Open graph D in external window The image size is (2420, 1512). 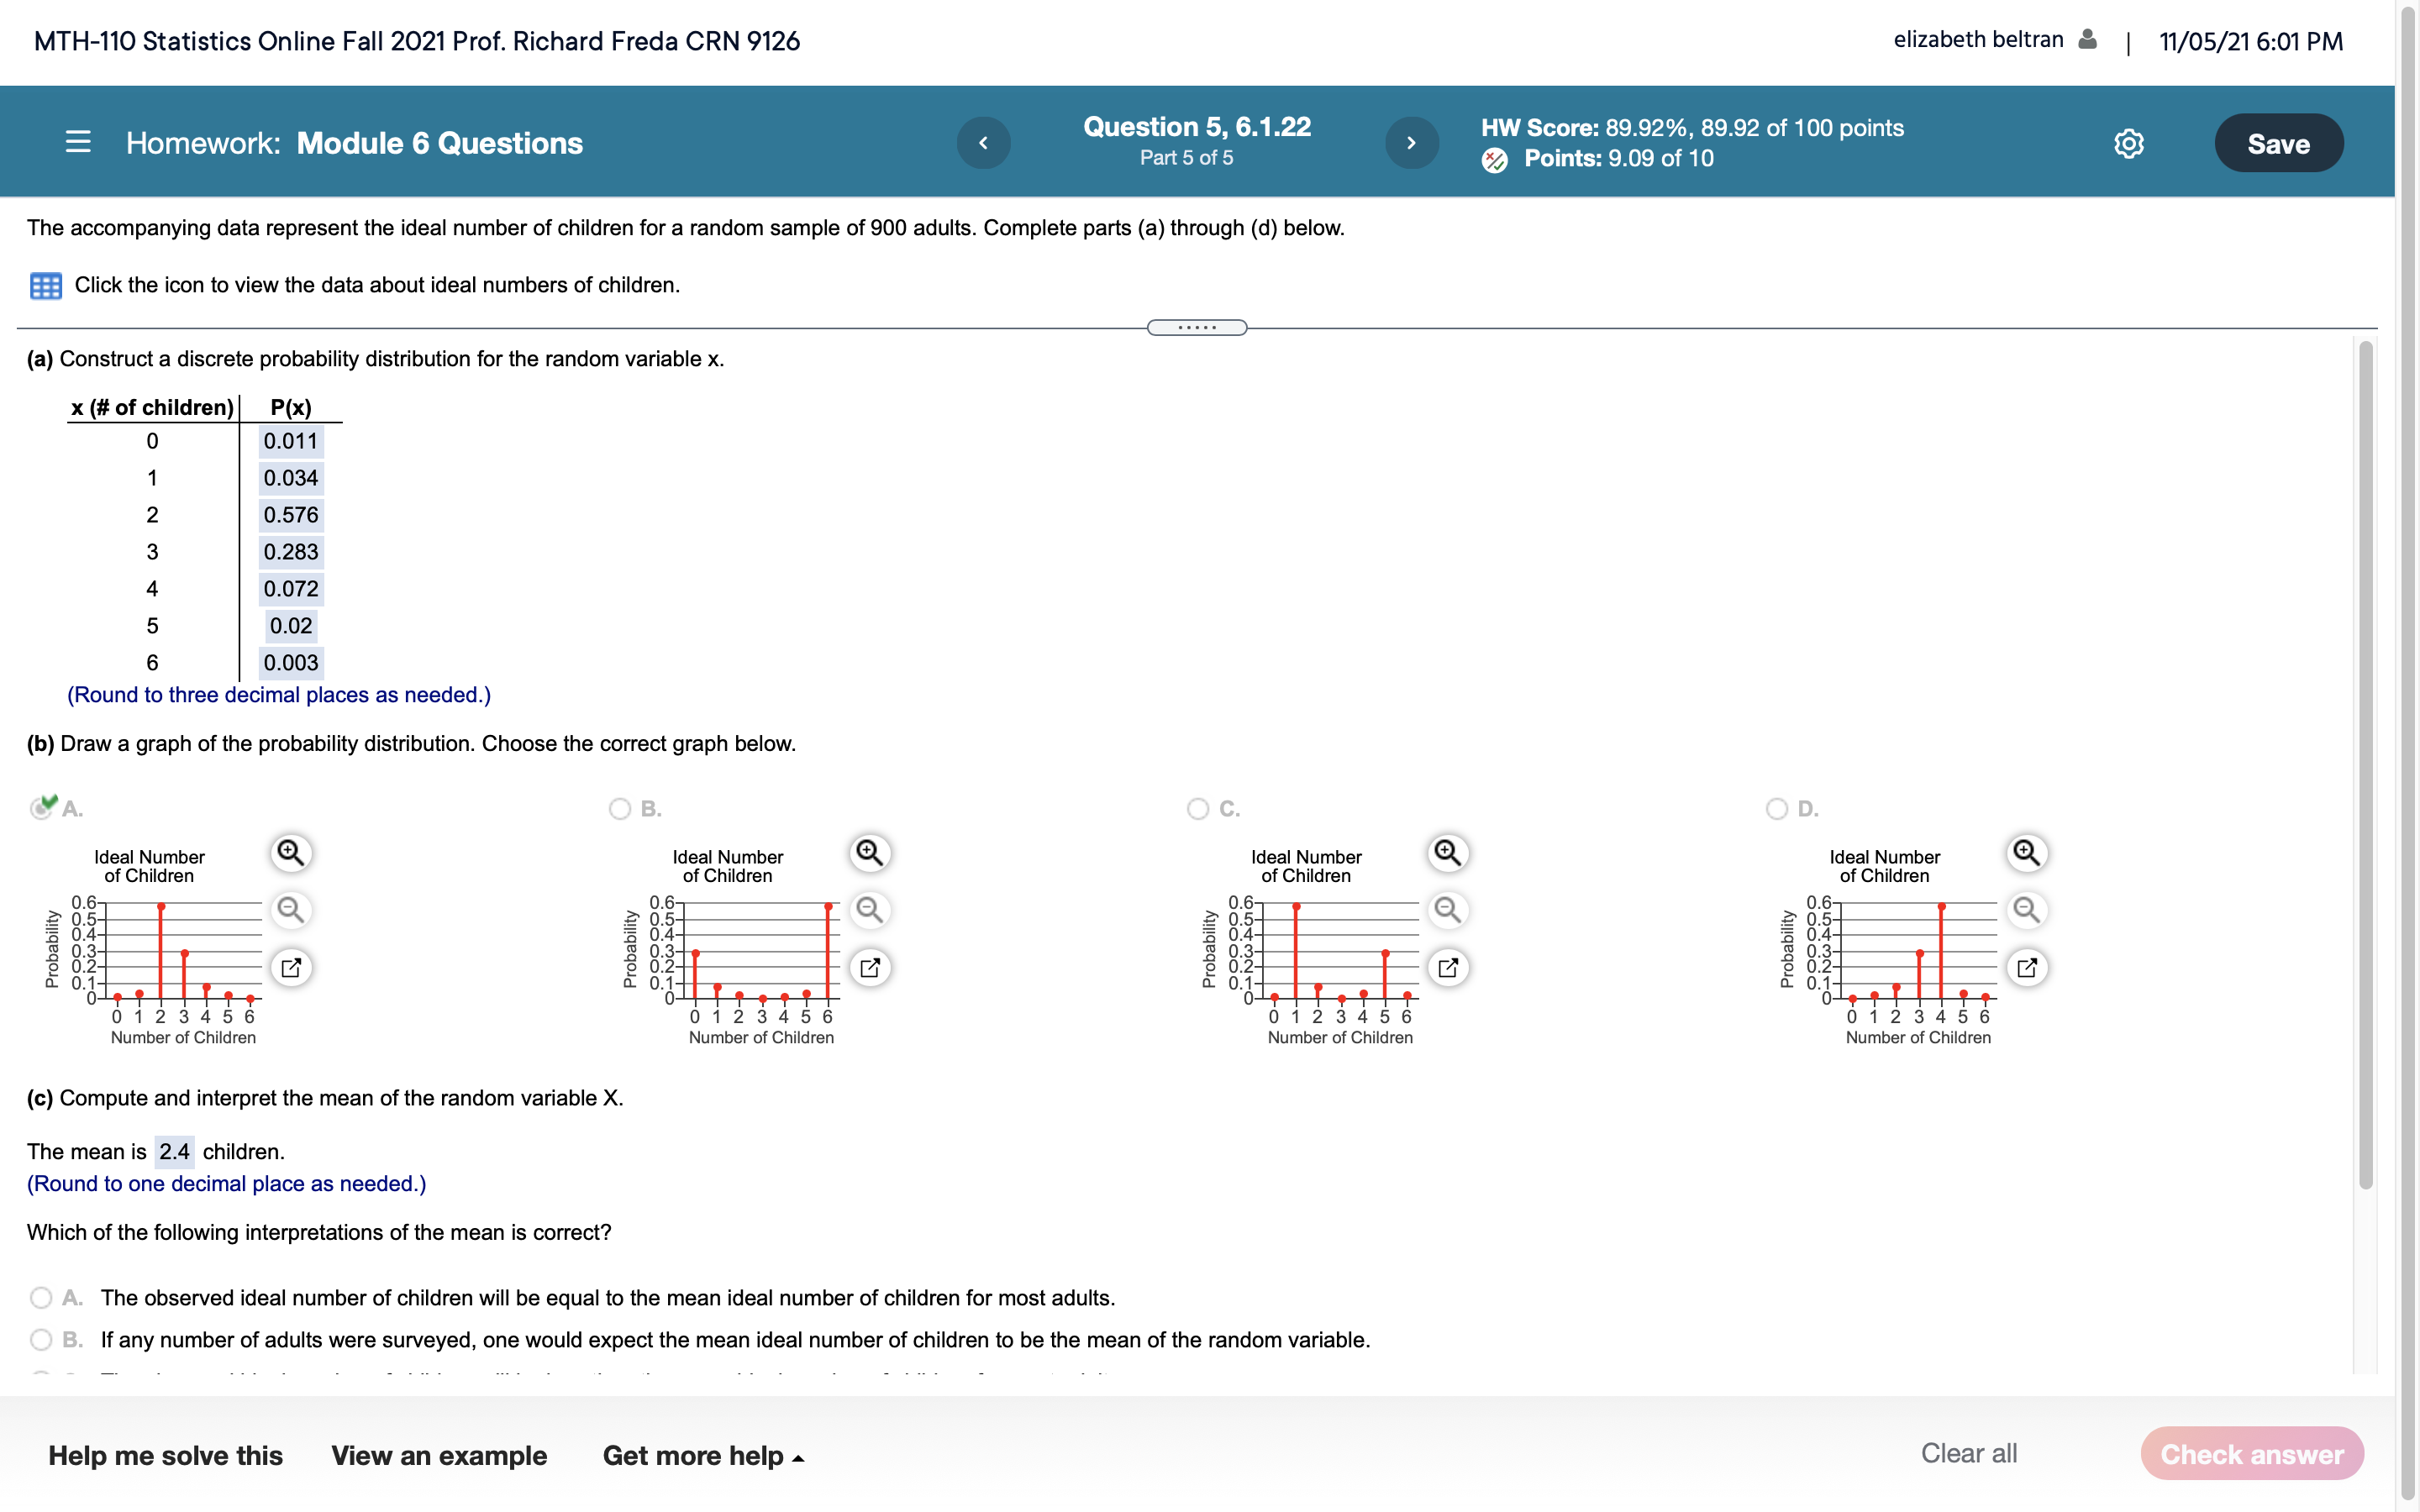pyautogui.click(x=2026, y=967)
